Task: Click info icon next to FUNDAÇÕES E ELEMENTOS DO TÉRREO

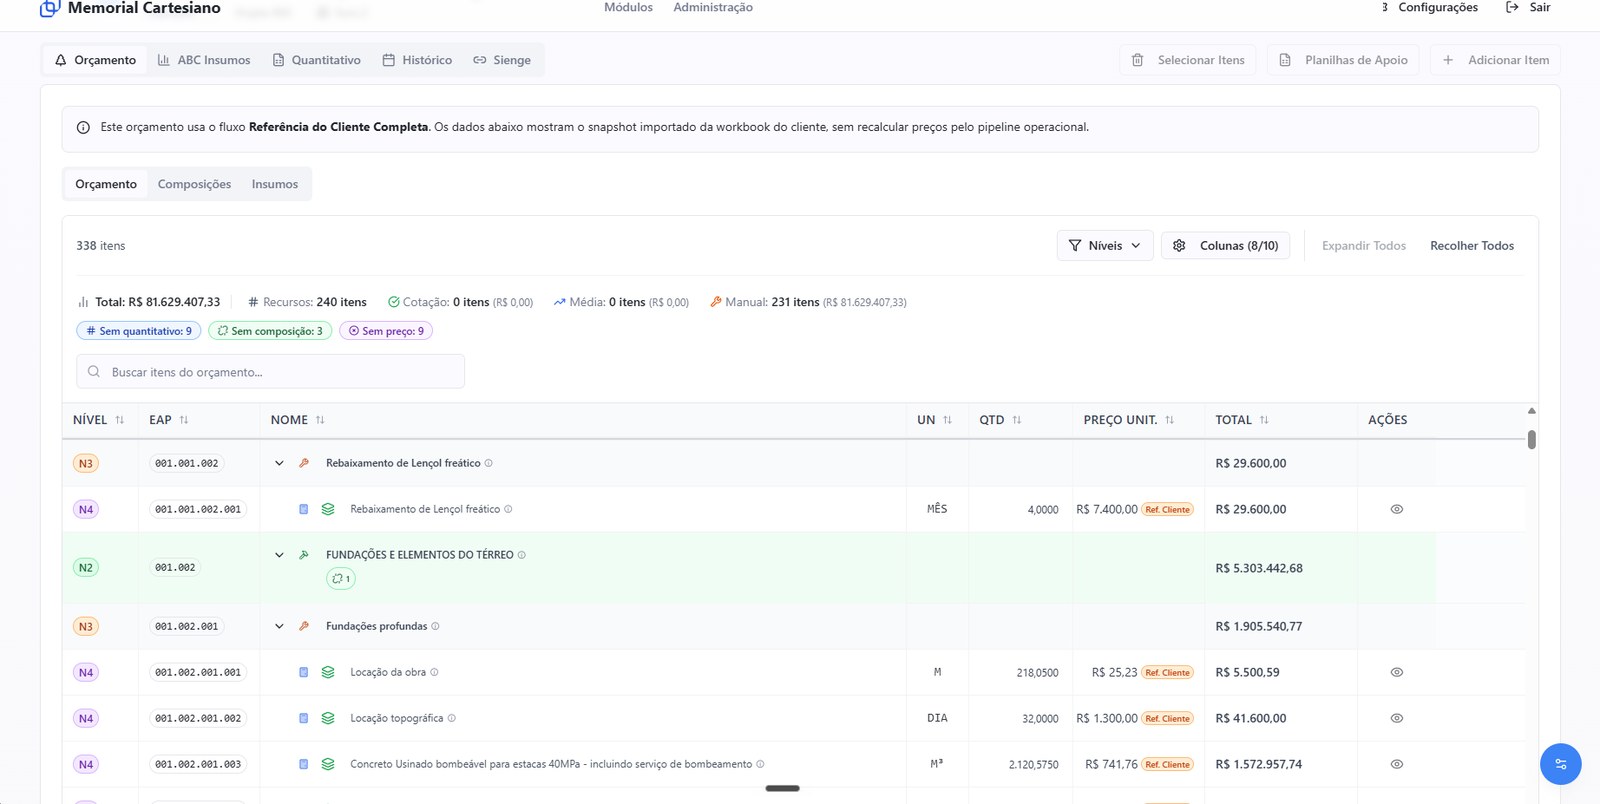Action: tap(521, 555)
